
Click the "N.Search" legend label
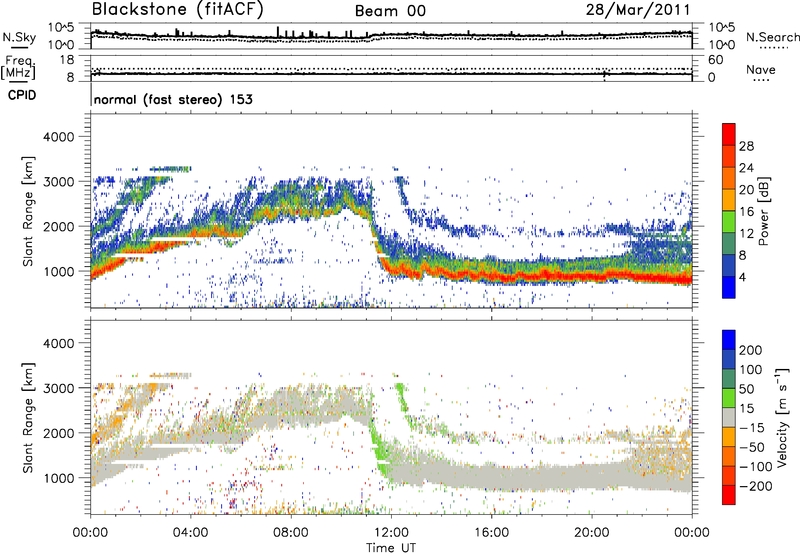(772, 37)
